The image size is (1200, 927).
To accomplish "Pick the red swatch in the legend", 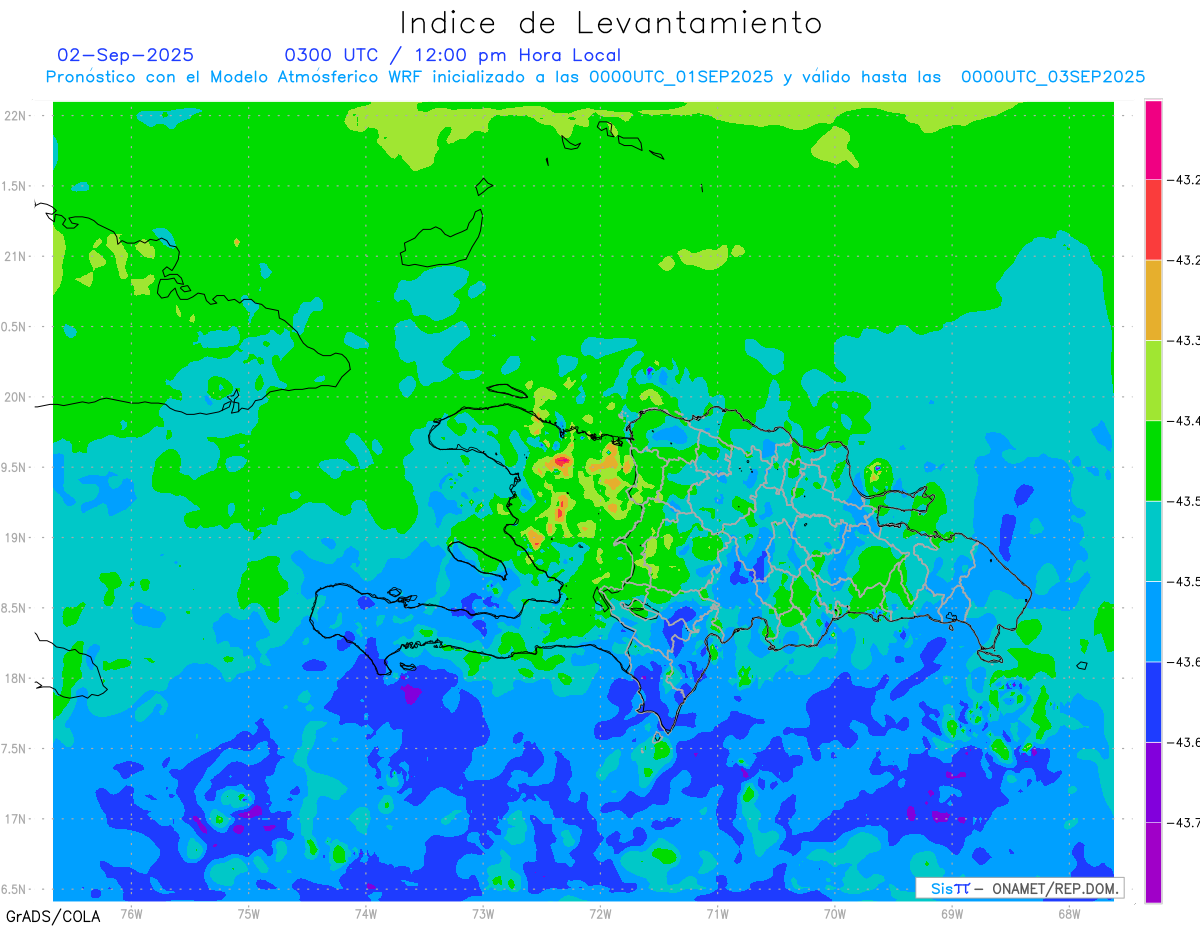I will (1153, 220).
